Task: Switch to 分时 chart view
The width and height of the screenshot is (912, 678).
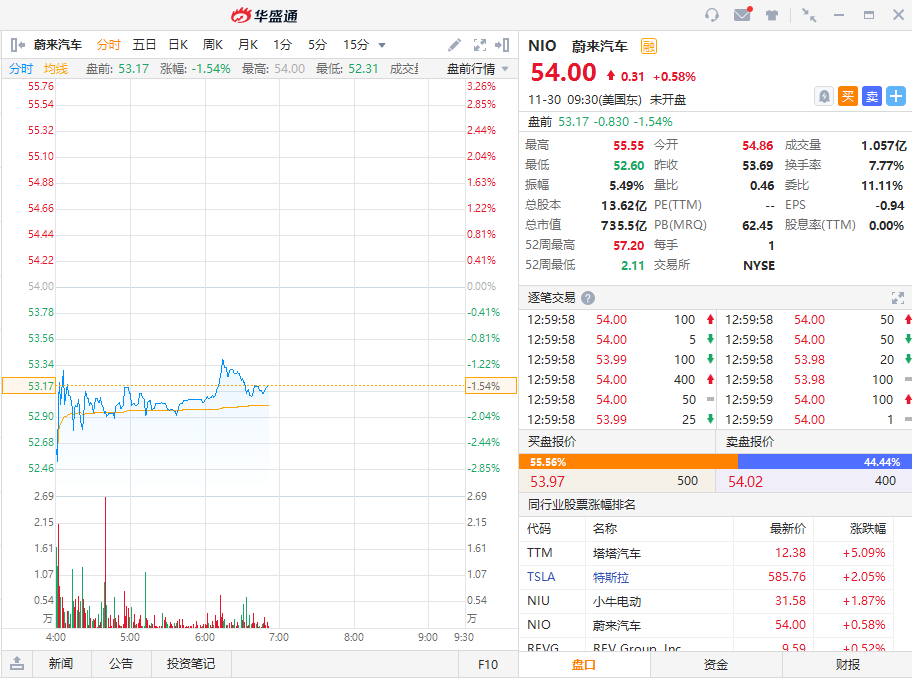Action: coord(108,45)
